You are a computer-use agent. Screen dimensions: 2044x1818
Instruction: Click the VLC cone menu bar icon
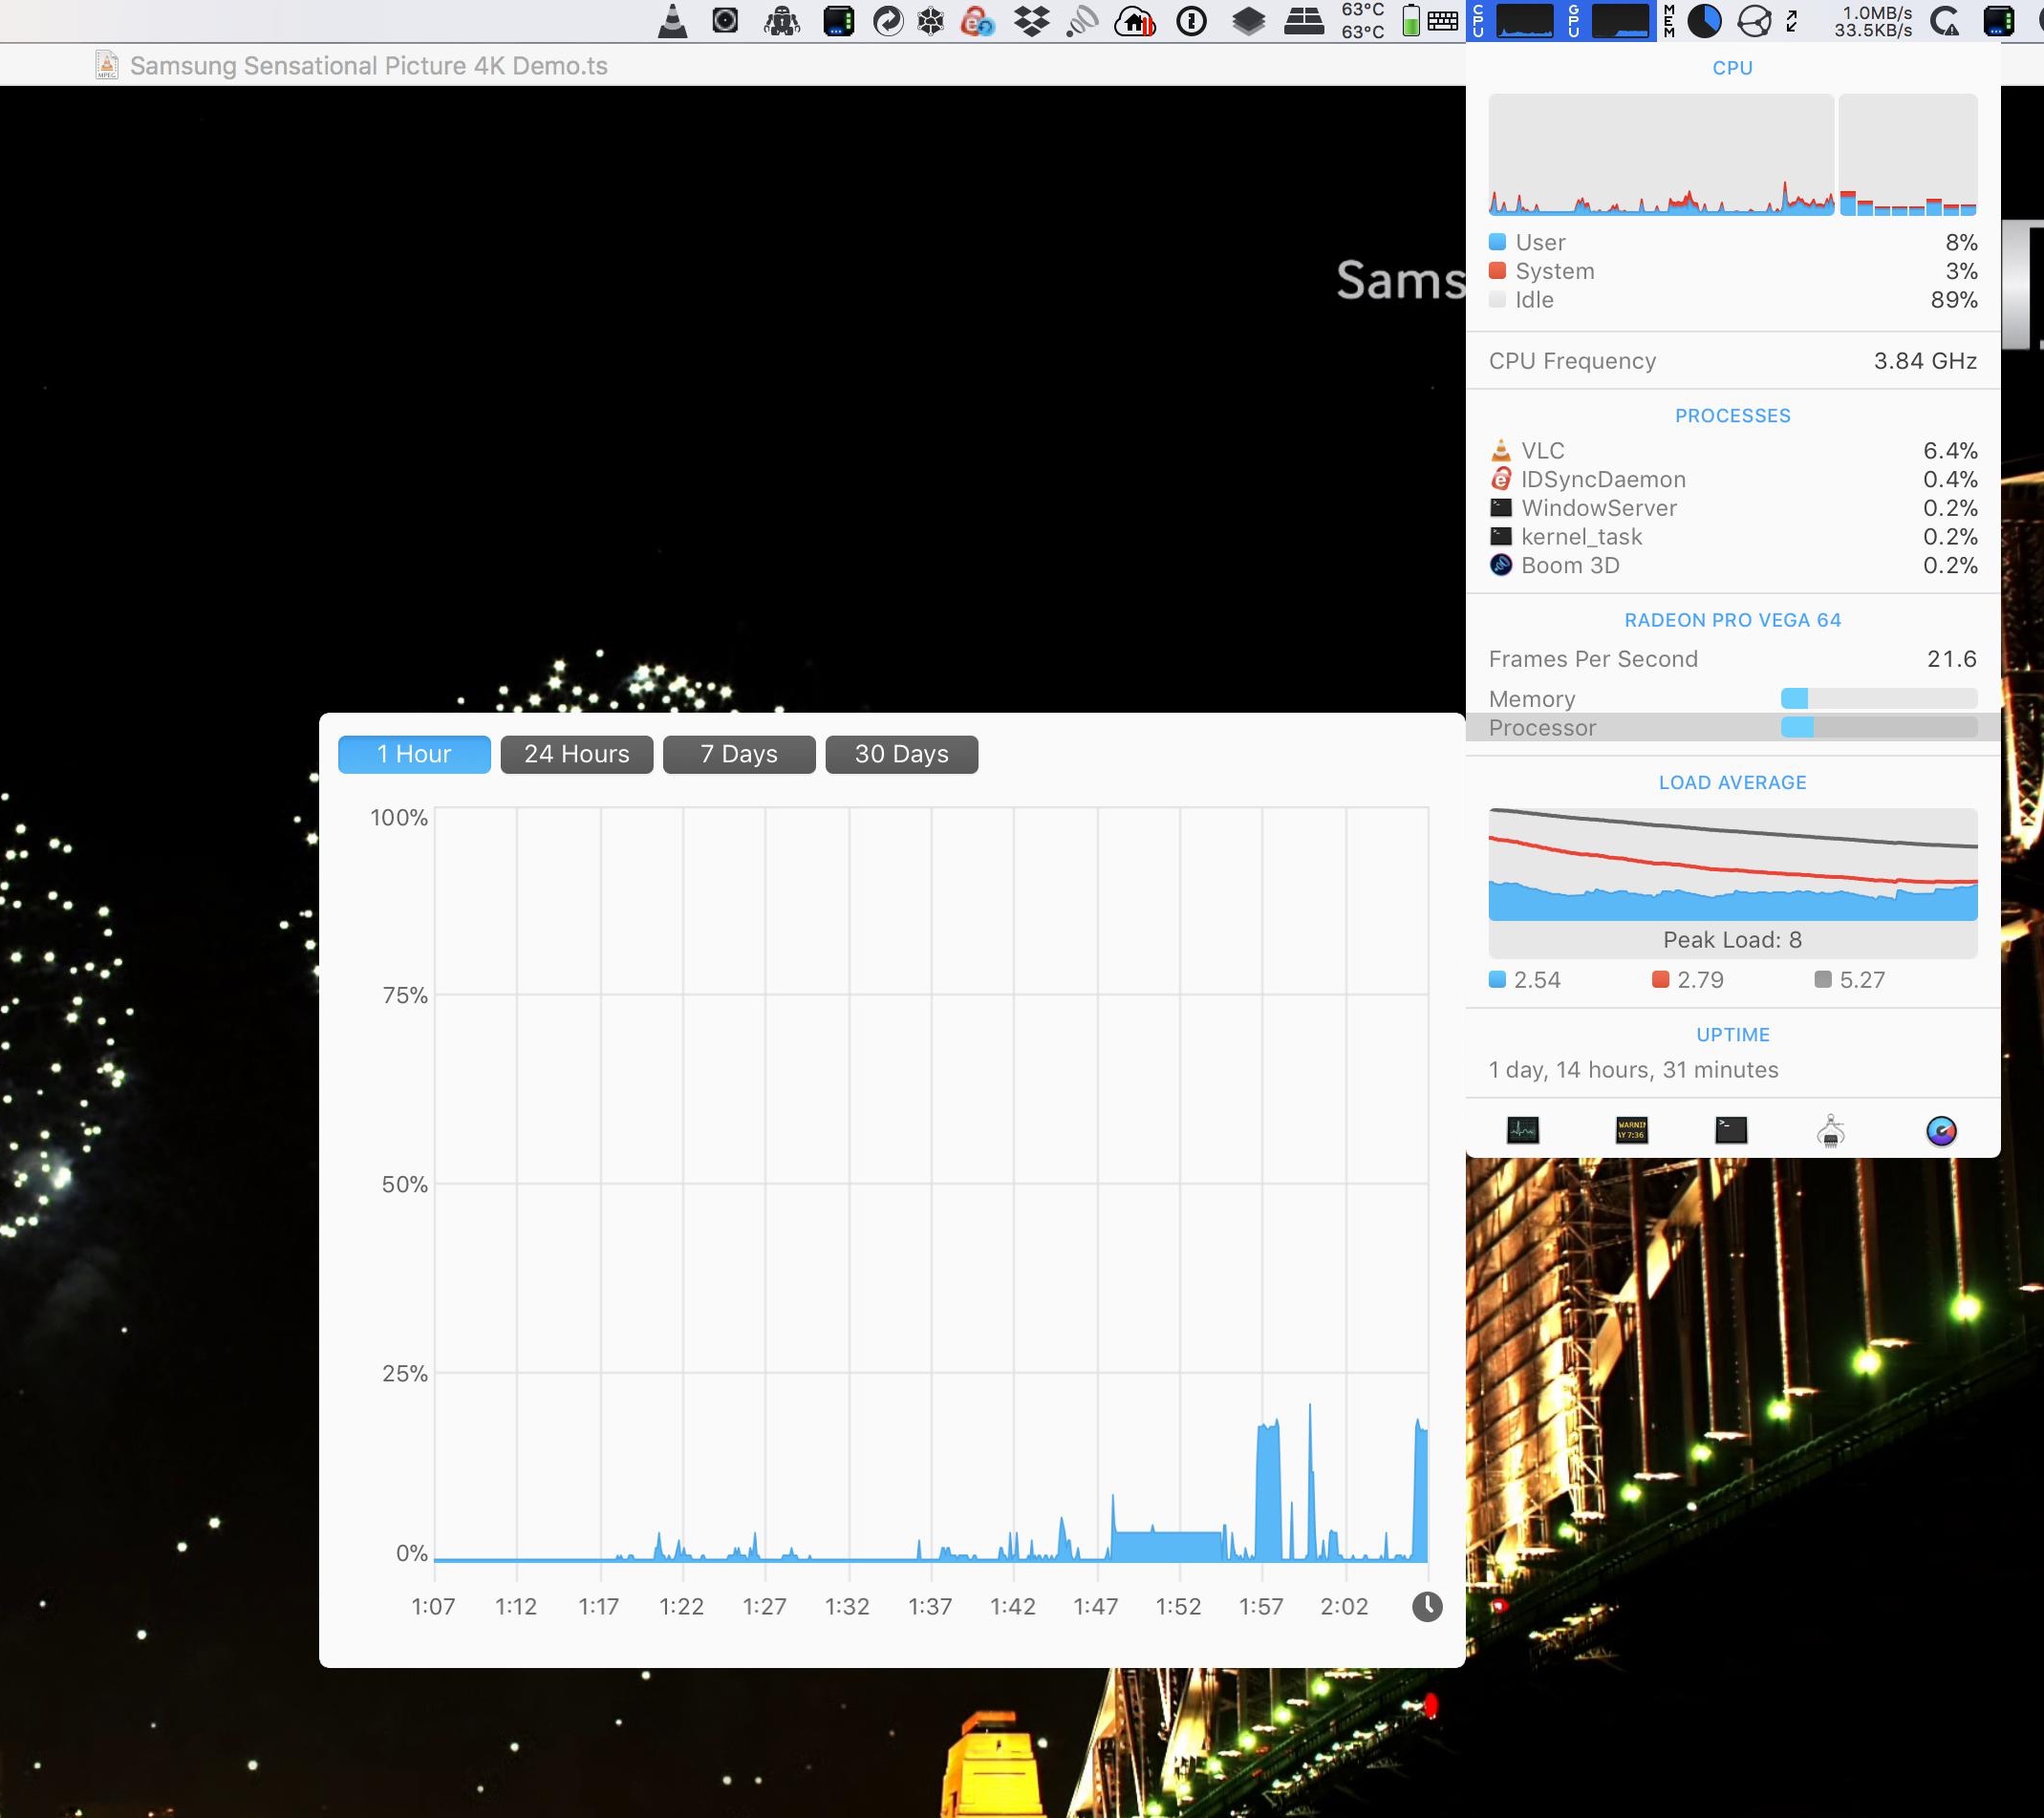673,21
